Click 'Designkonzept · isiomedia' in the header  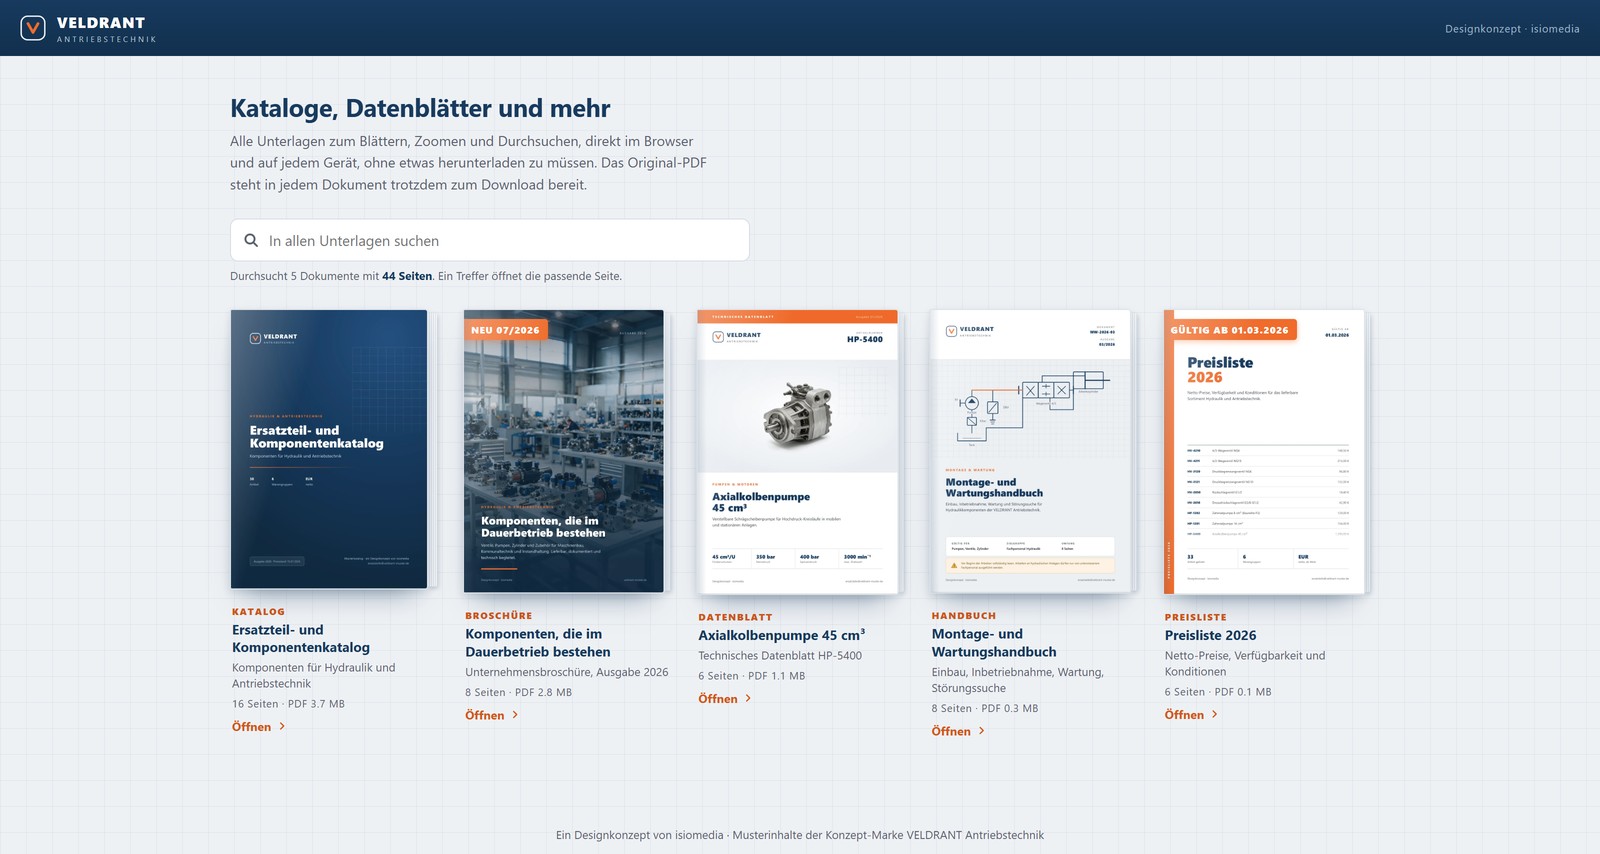click(x=1512, y=29)
